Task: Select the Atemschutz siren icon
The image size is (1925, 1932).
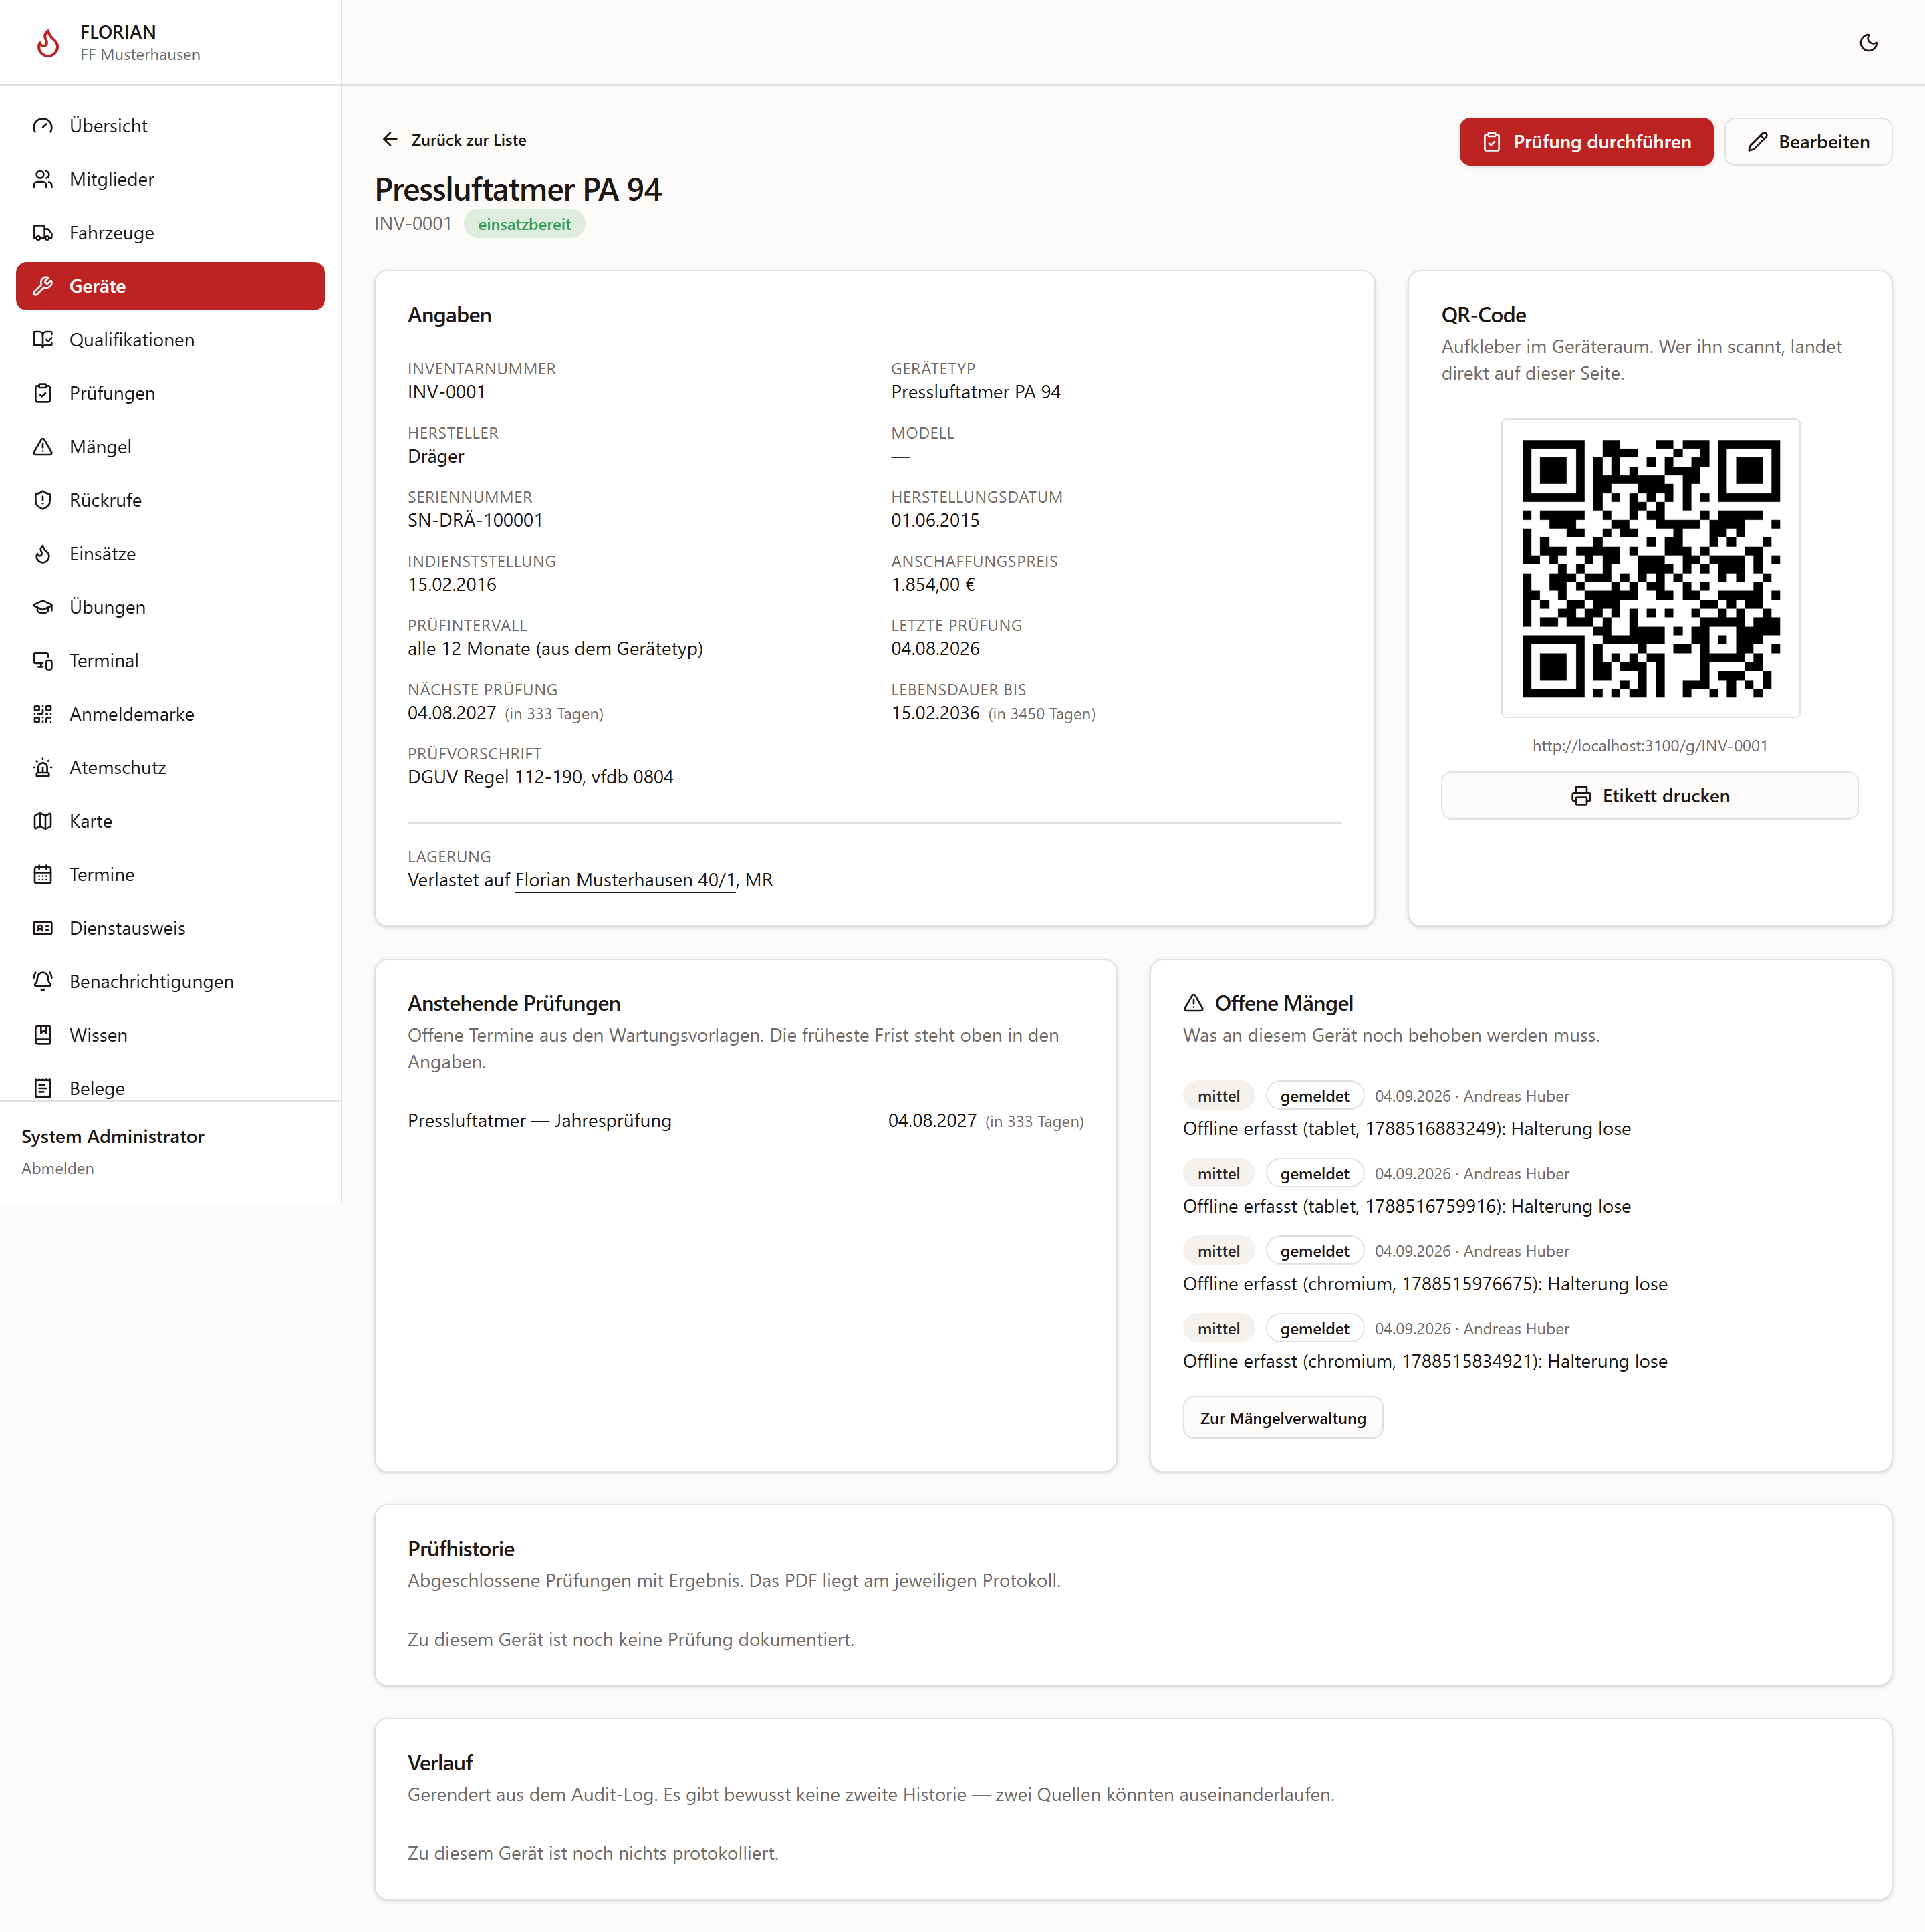Action: 43,768
